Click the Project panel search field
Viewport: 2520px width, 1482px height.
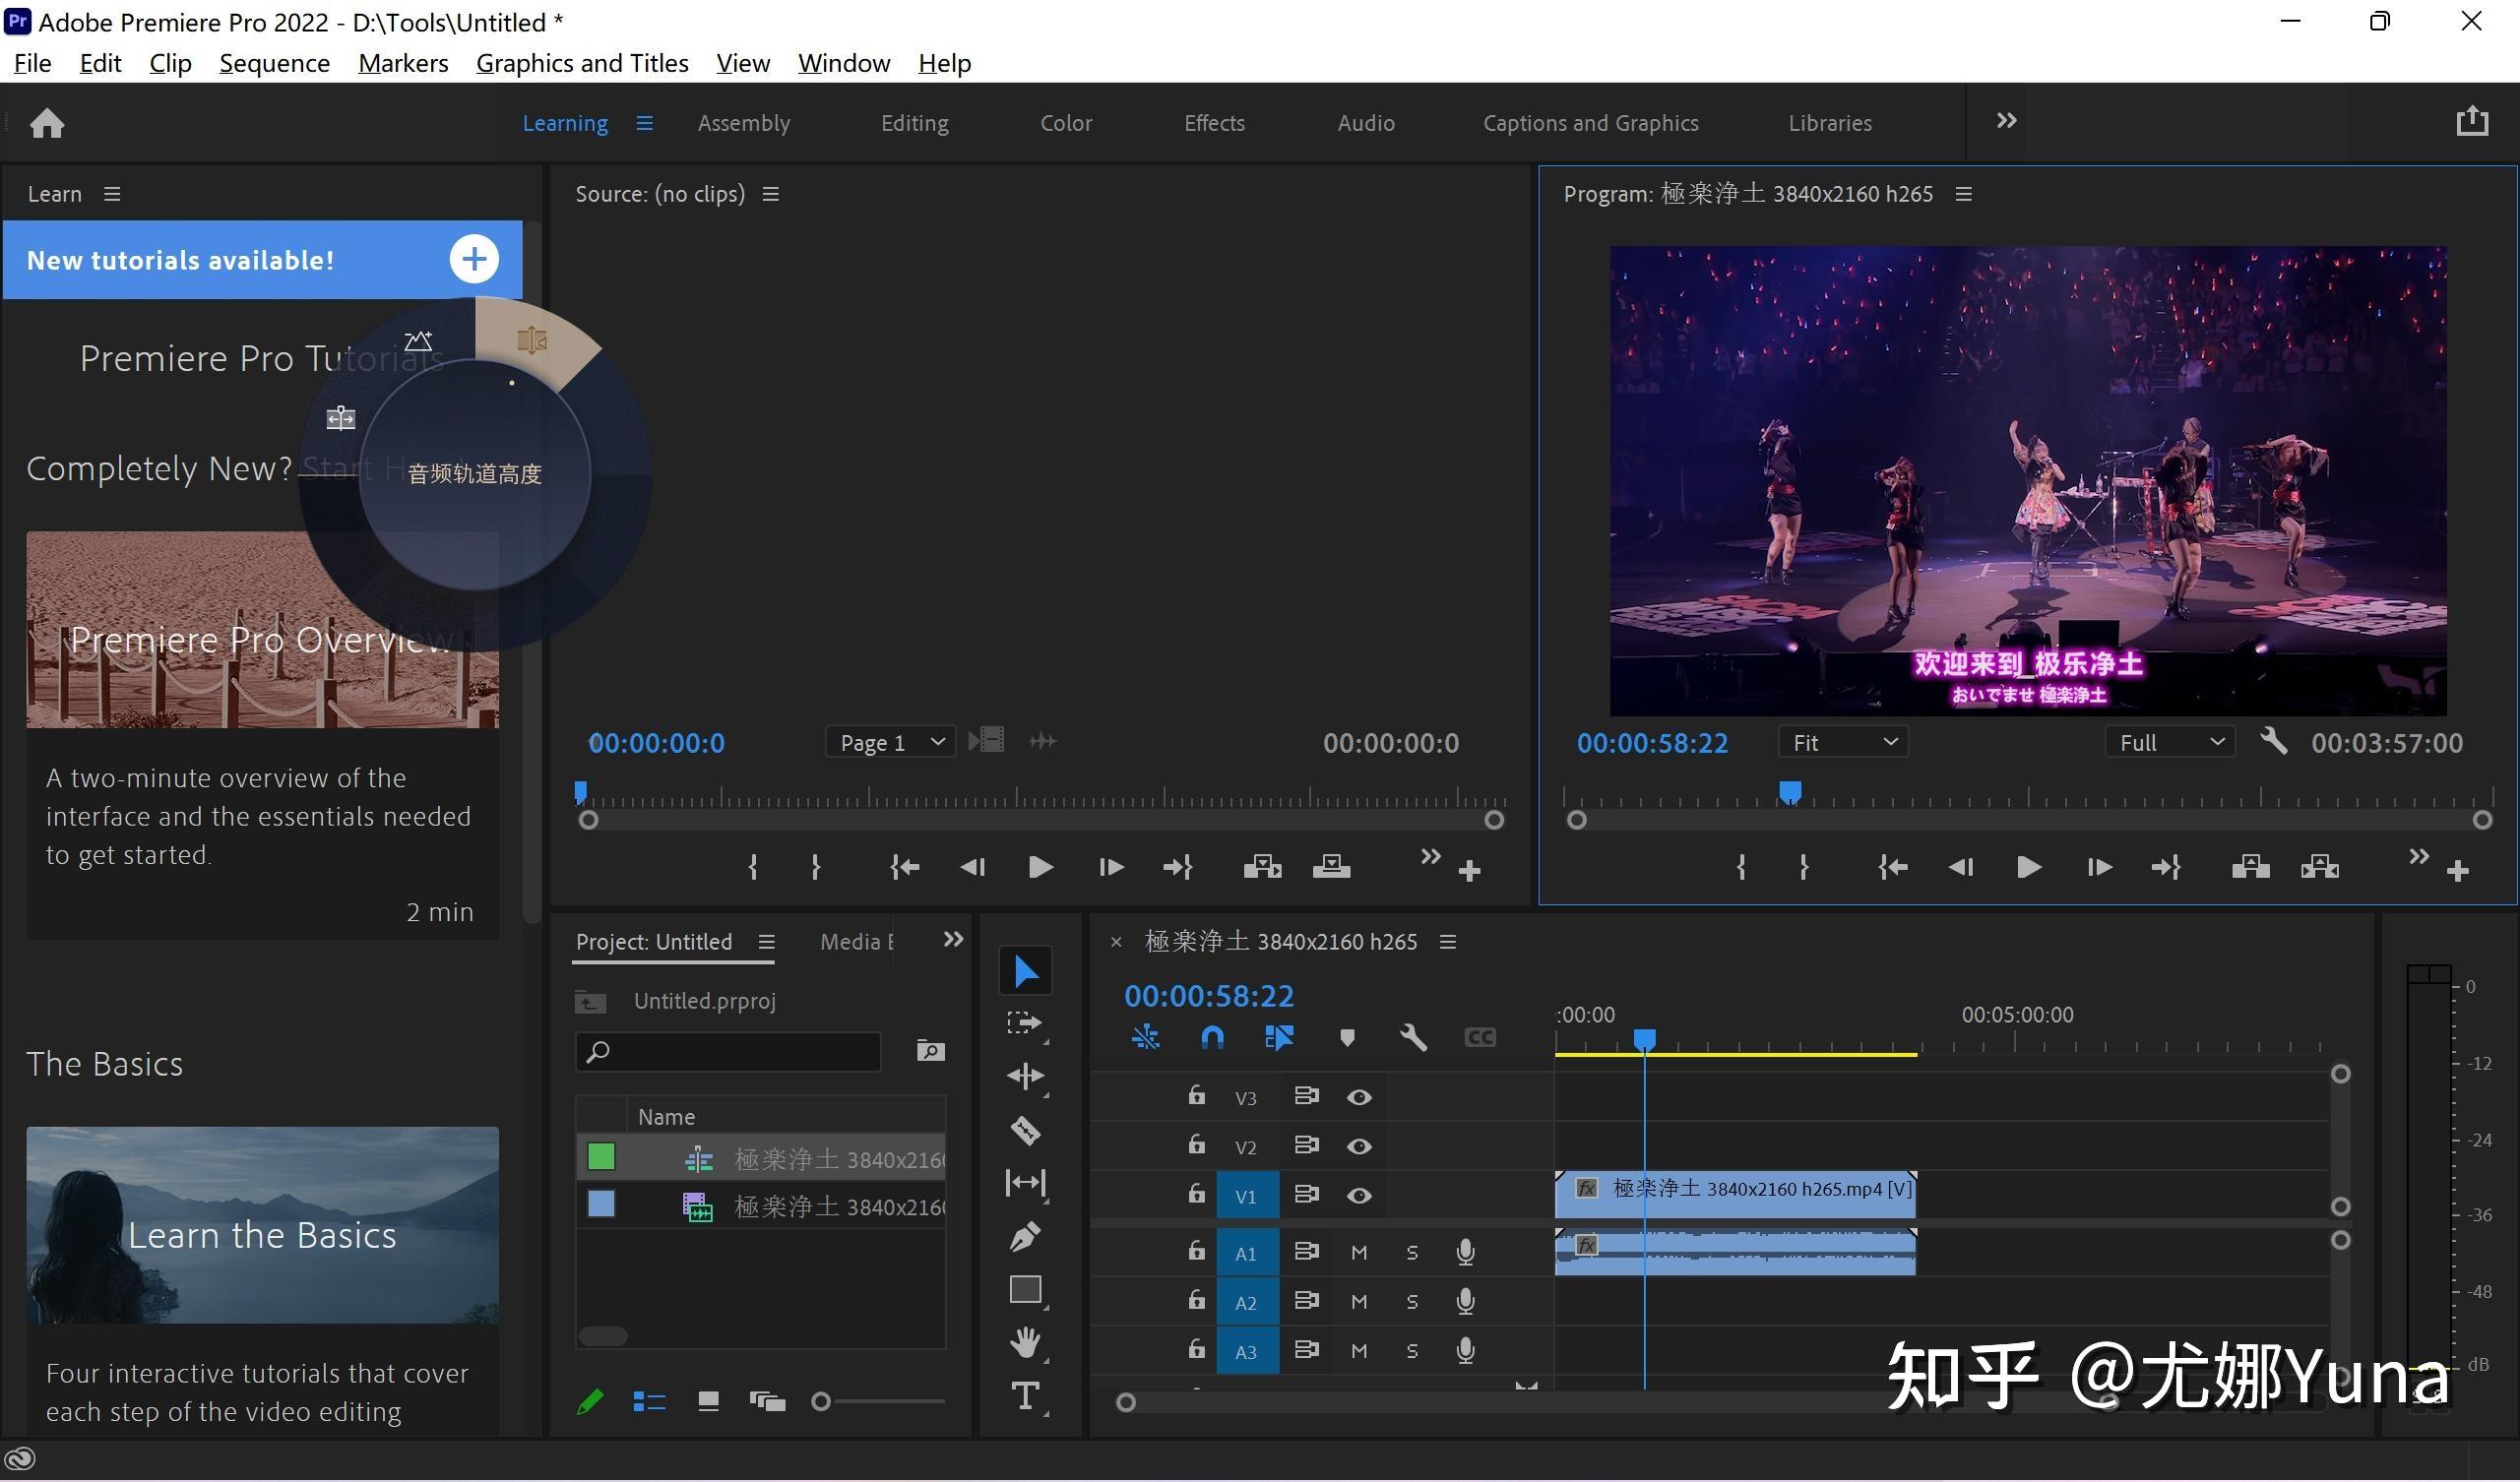[728, 1052]
